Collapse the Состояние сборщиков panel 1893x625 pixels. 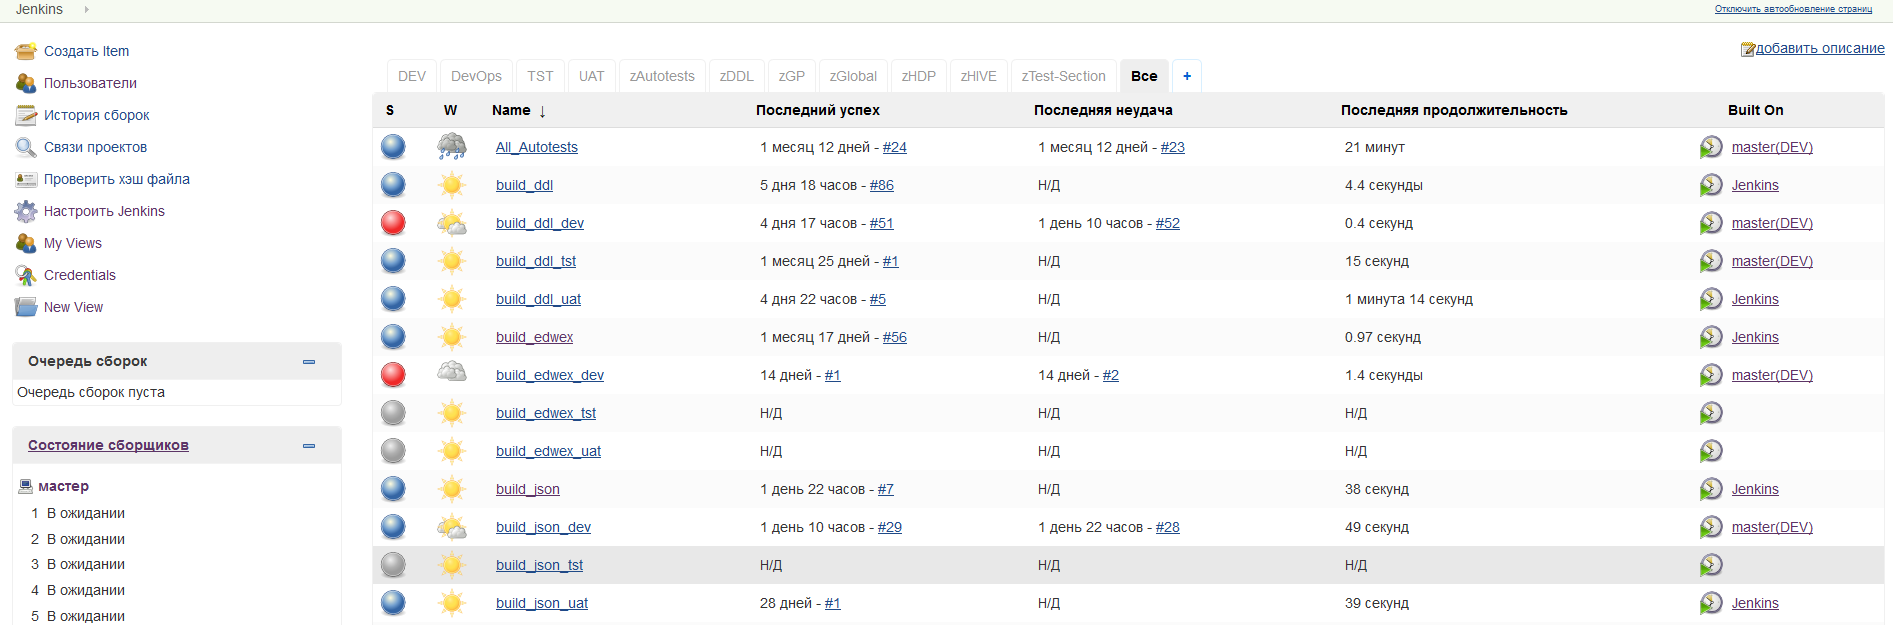[x=309, y=446]
